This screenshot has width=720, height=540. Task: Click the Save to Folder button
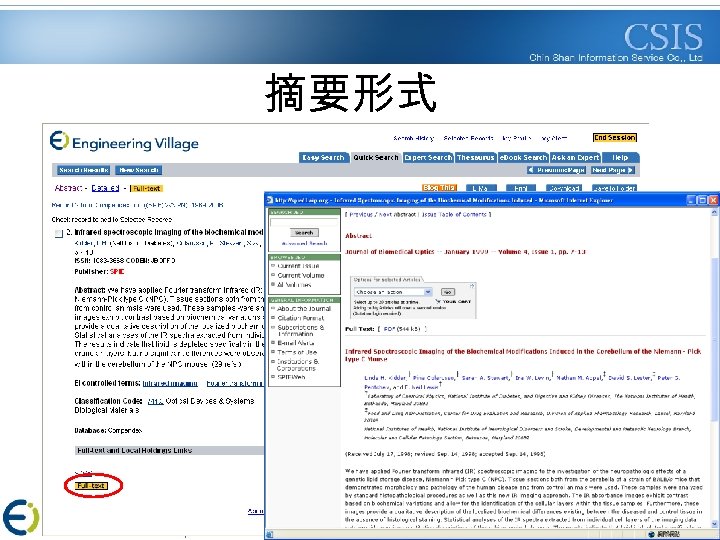click(x=614, y=188)
